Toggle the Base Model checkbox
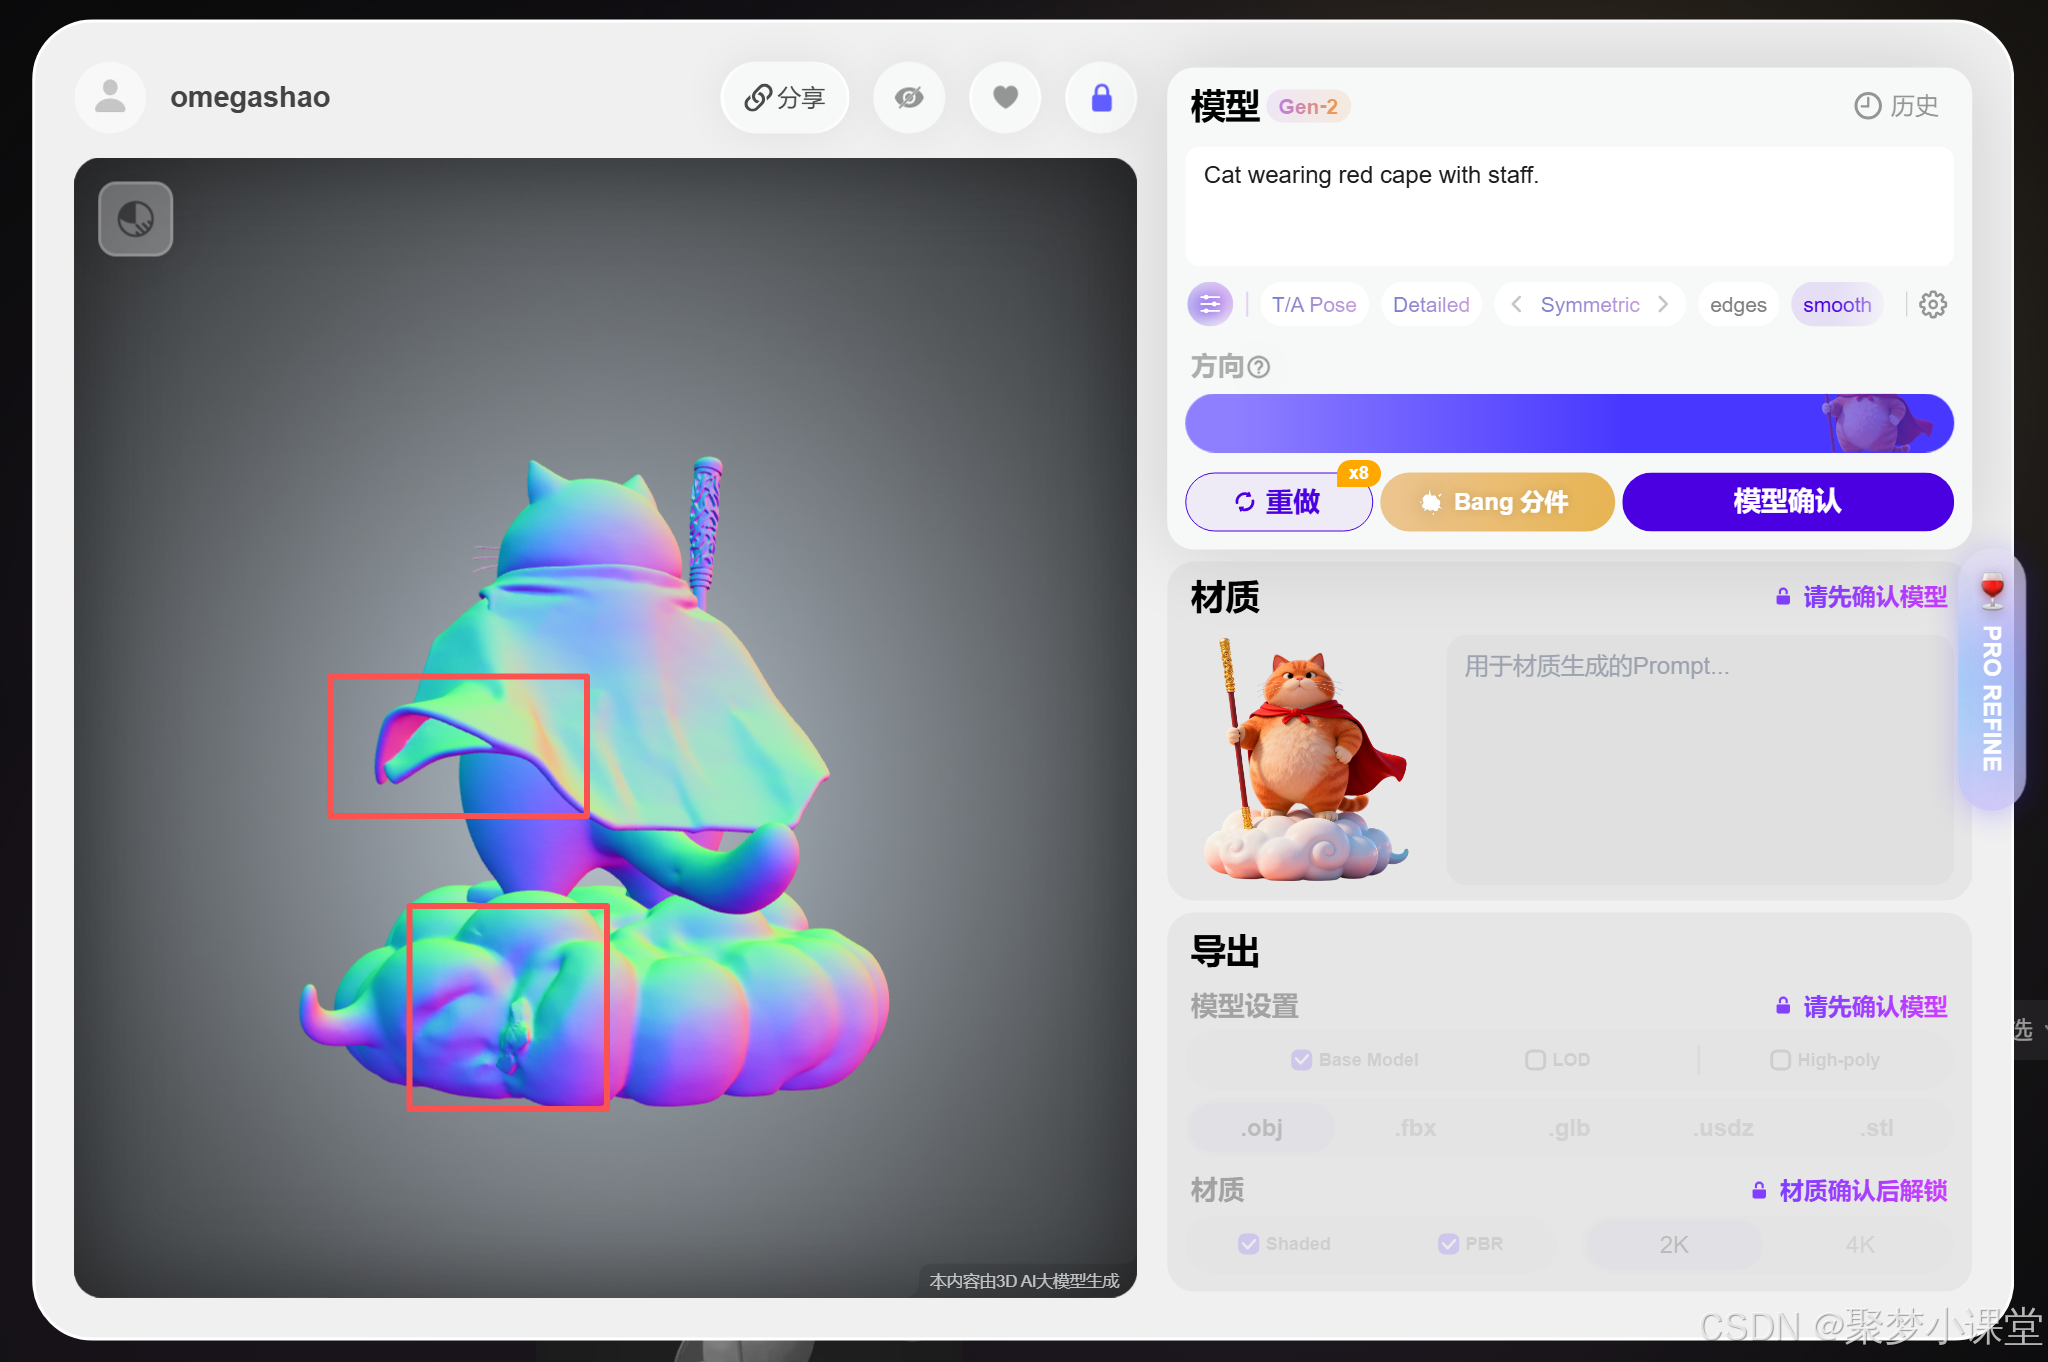 (1301, 1060)
